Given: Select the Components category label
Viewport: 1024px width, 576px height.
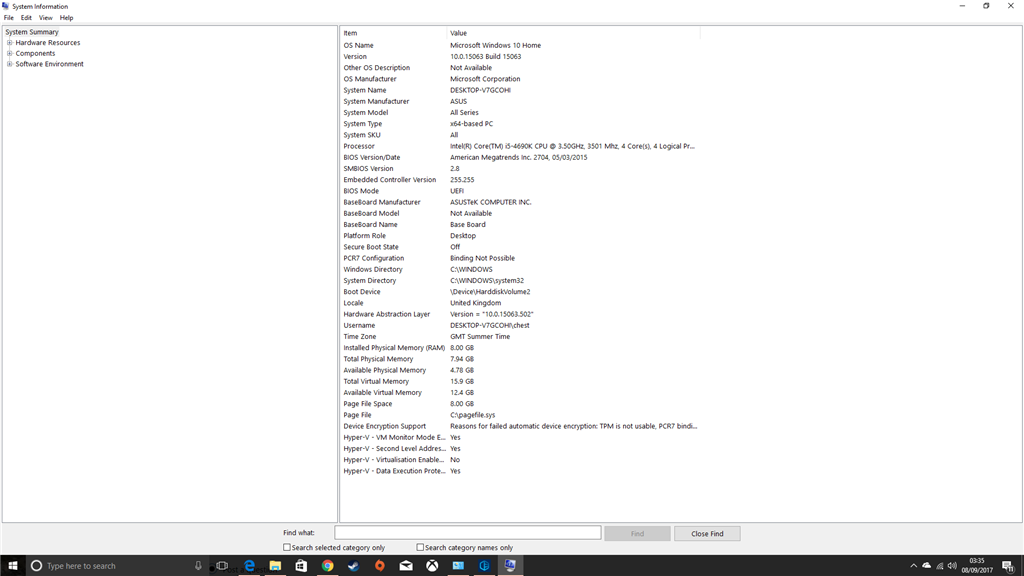Looking at the screenshot, I should (35, 54).
